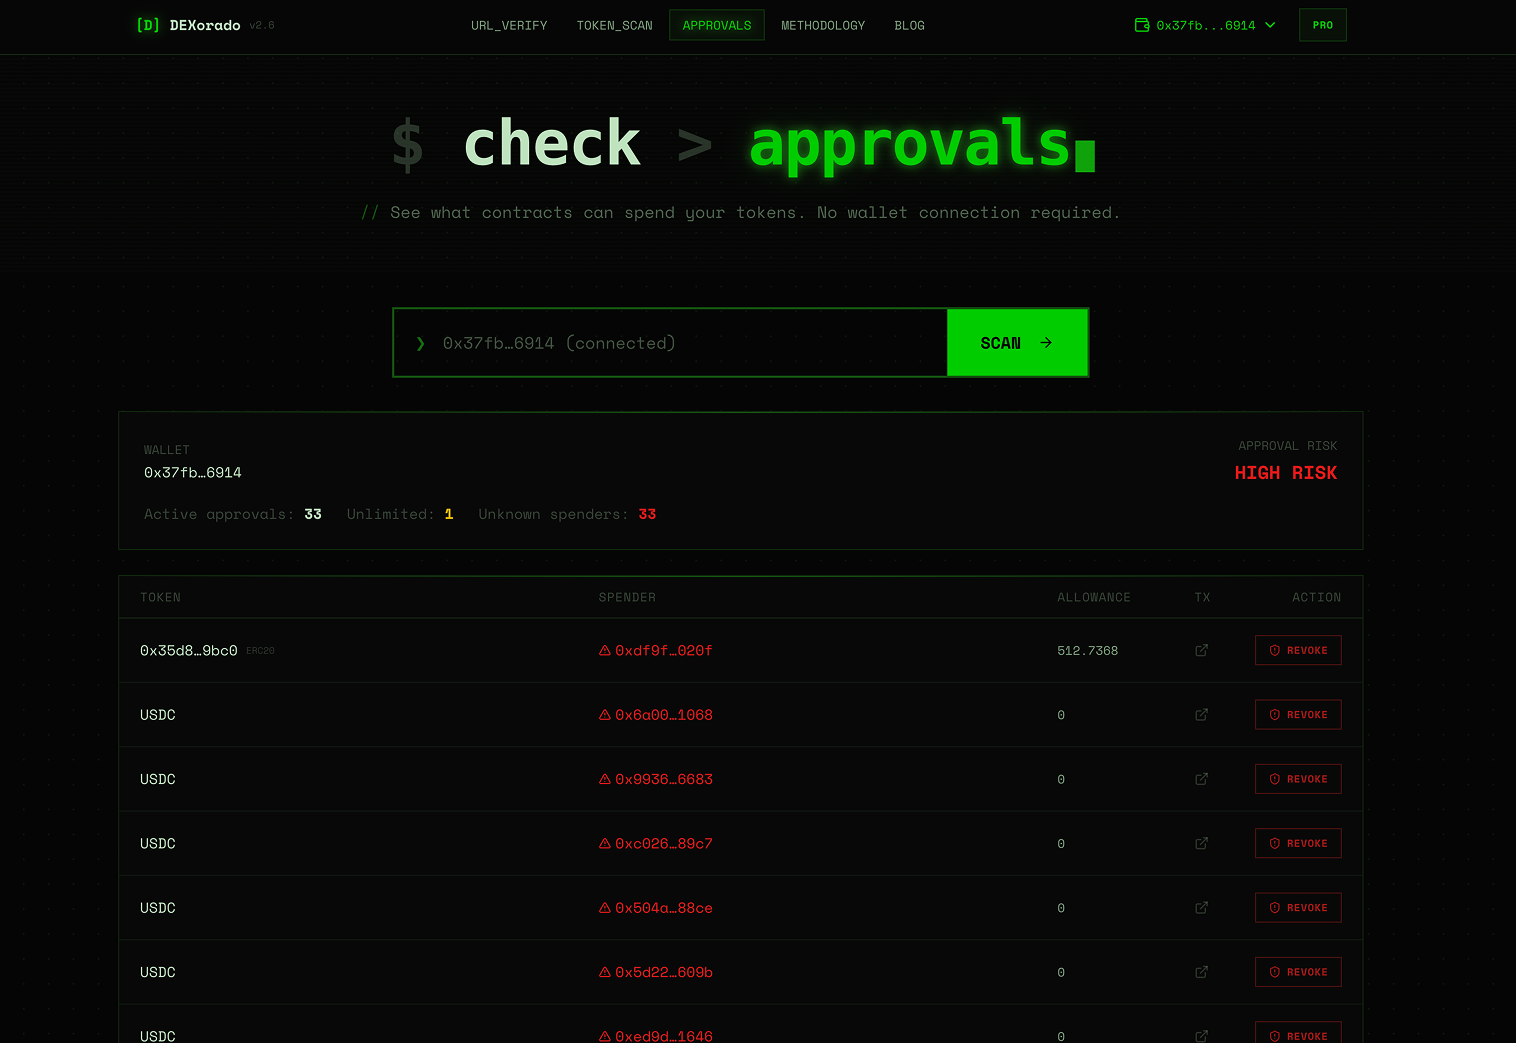Click the spender link 0xdf9f…020f
The height and width of the screenshot is (1043, 1516).
click(x=665, y=650)
